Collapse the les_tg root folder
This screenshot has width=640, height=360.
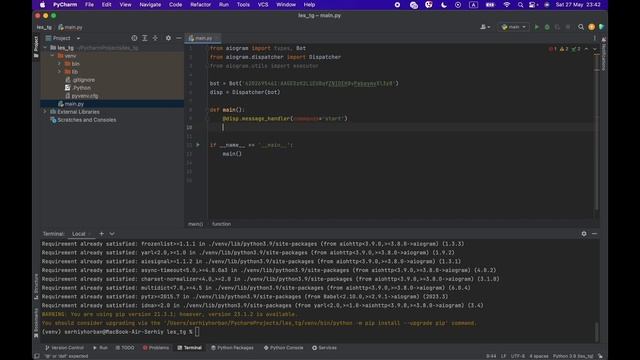(45, 48)
